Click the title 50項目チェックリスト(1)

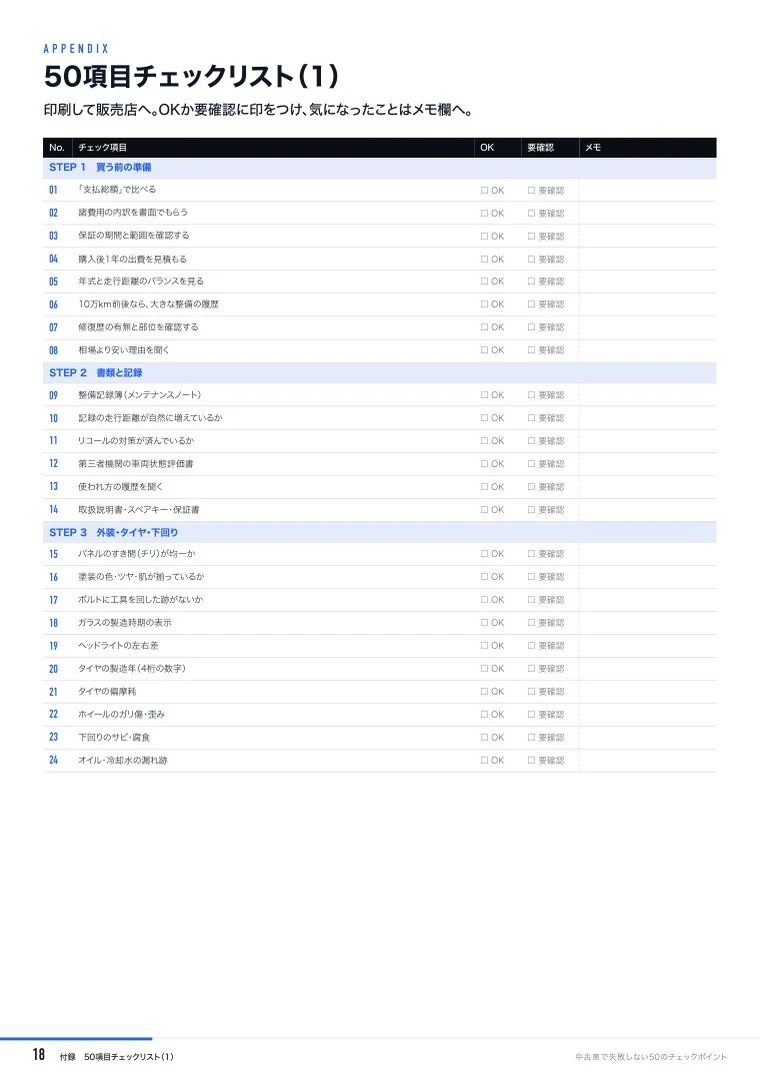point(192,76)
